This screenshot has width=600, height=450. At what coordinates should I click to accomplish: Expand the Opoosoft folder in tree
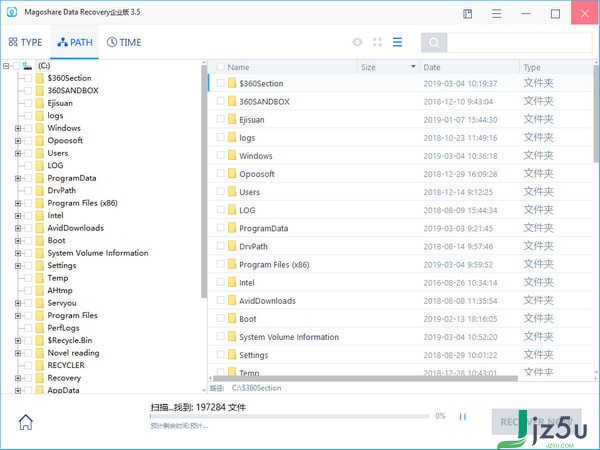tap(18, 141)
